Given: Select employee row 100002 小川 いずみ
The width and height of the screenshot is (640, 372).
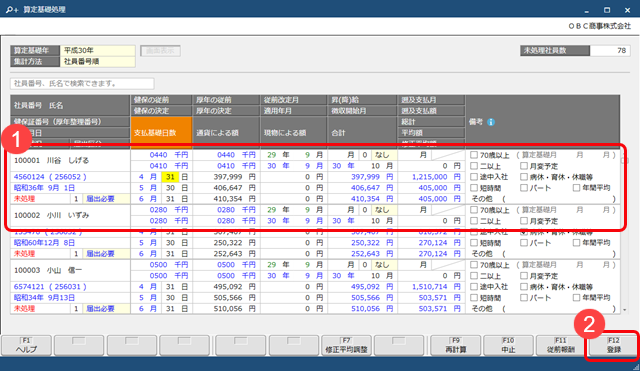Looking at the screenshot, I should point(71,215).
